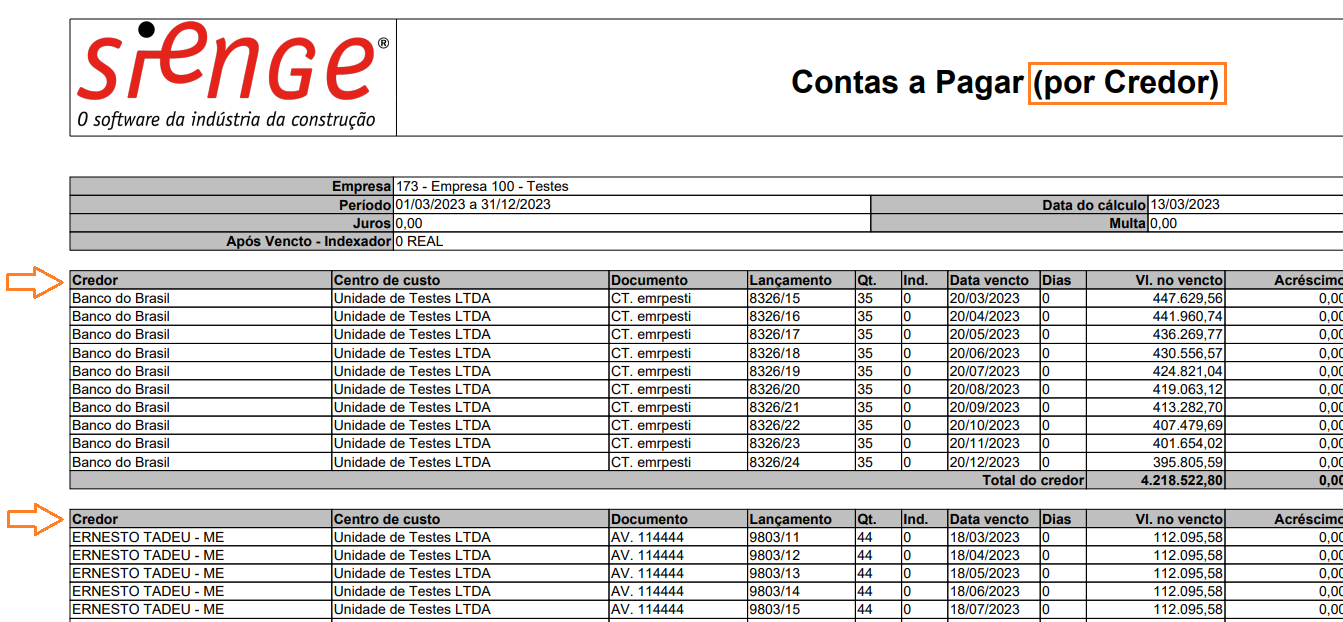Click due date 18/03/2023
Screen dimensions: 1343x622
tap(985, 537)
